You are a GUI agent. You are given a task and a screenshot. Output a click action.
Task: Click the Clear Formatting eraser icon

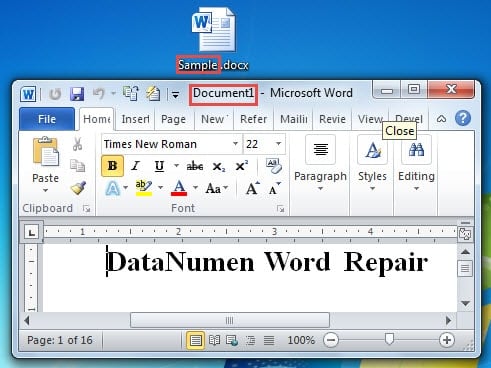(x=274, y=166)
